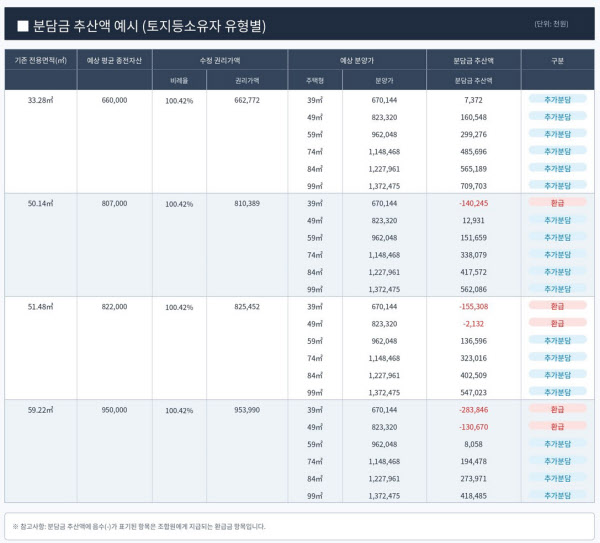Image resolution: width=600 pixels, height=543 pixels.
Task: Select the red -140,245 refund amount
Action: (x=473, y=203)
